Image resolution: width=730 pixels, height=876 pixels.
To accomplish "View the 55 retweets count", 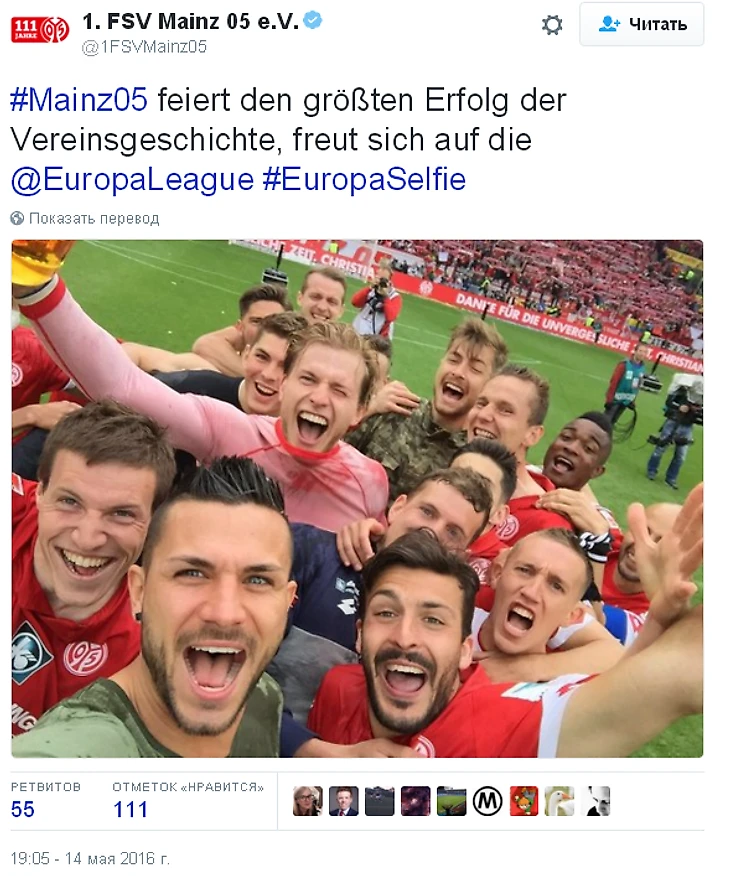I will tap(23, 809).
